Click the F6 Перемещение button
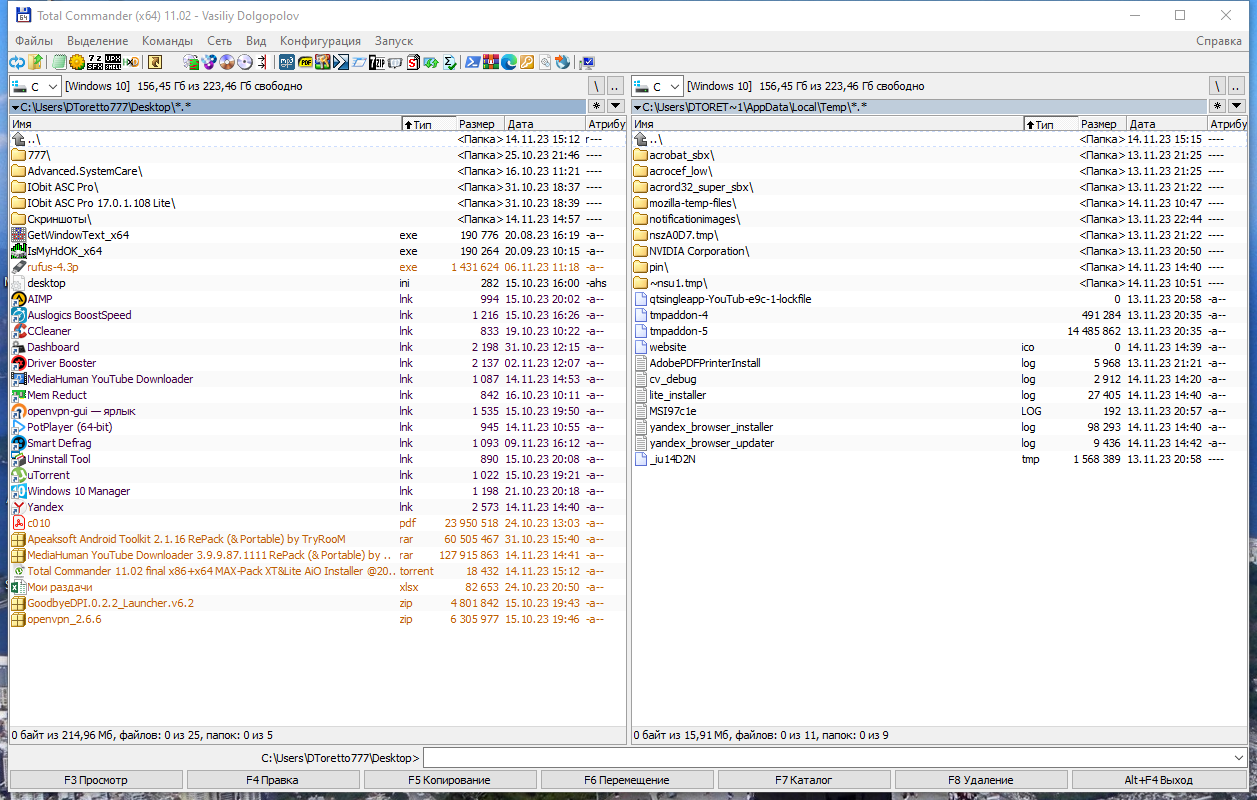 [x=626, y=780]
